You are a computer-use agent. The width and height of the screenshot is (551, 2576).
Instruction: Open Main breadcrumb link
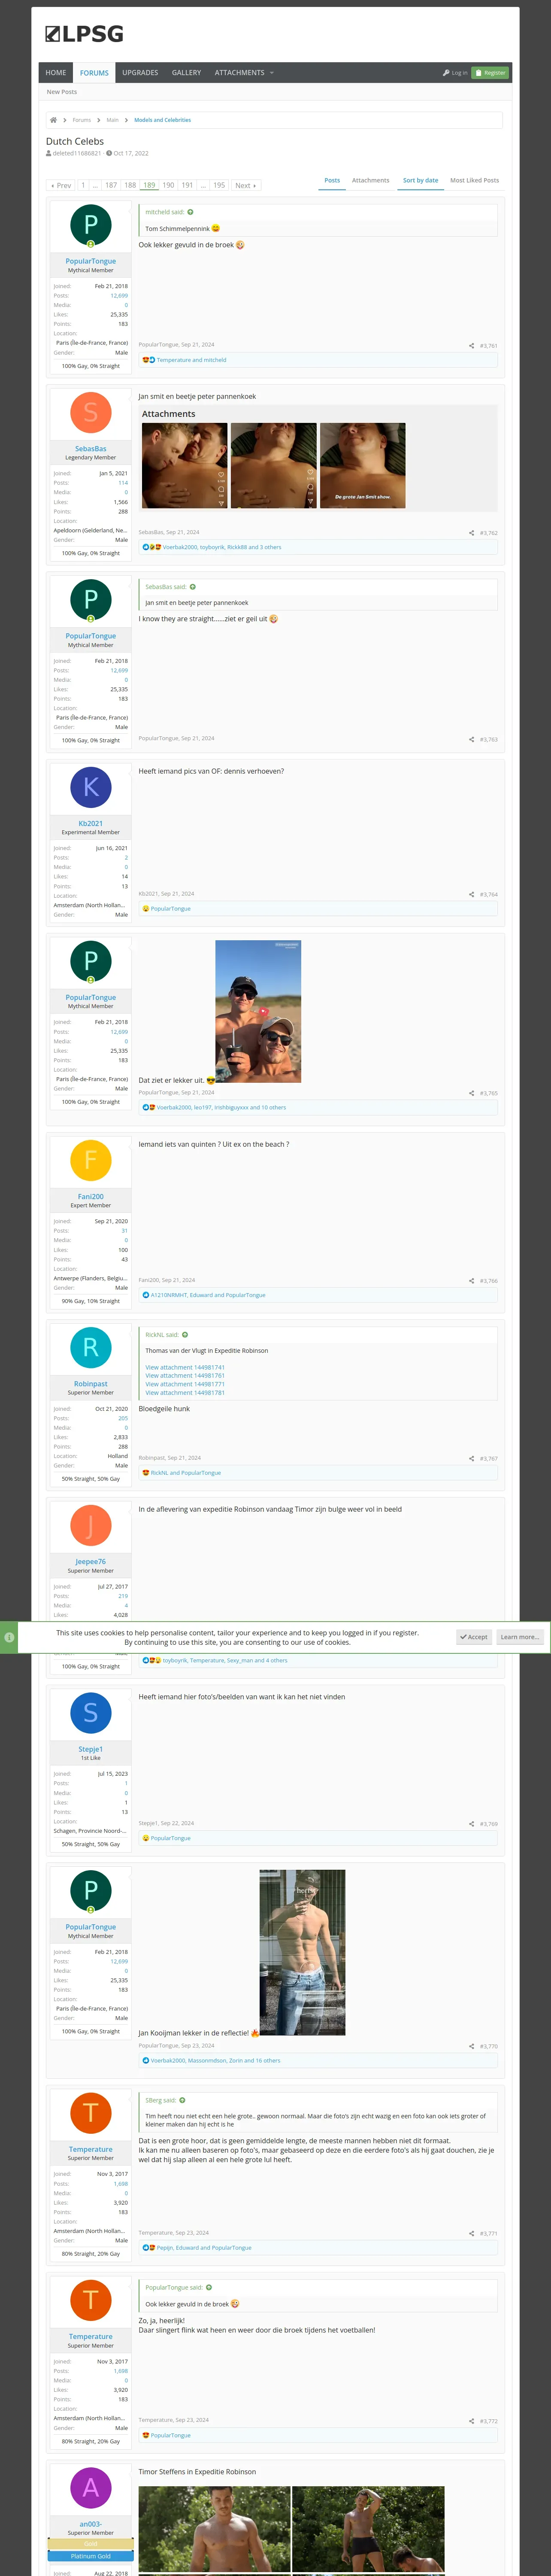coord(112,120)
